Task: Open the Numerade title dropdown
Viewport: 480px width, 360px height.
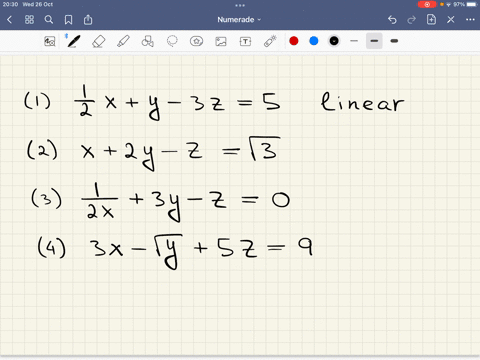Action: coord(239,20)
